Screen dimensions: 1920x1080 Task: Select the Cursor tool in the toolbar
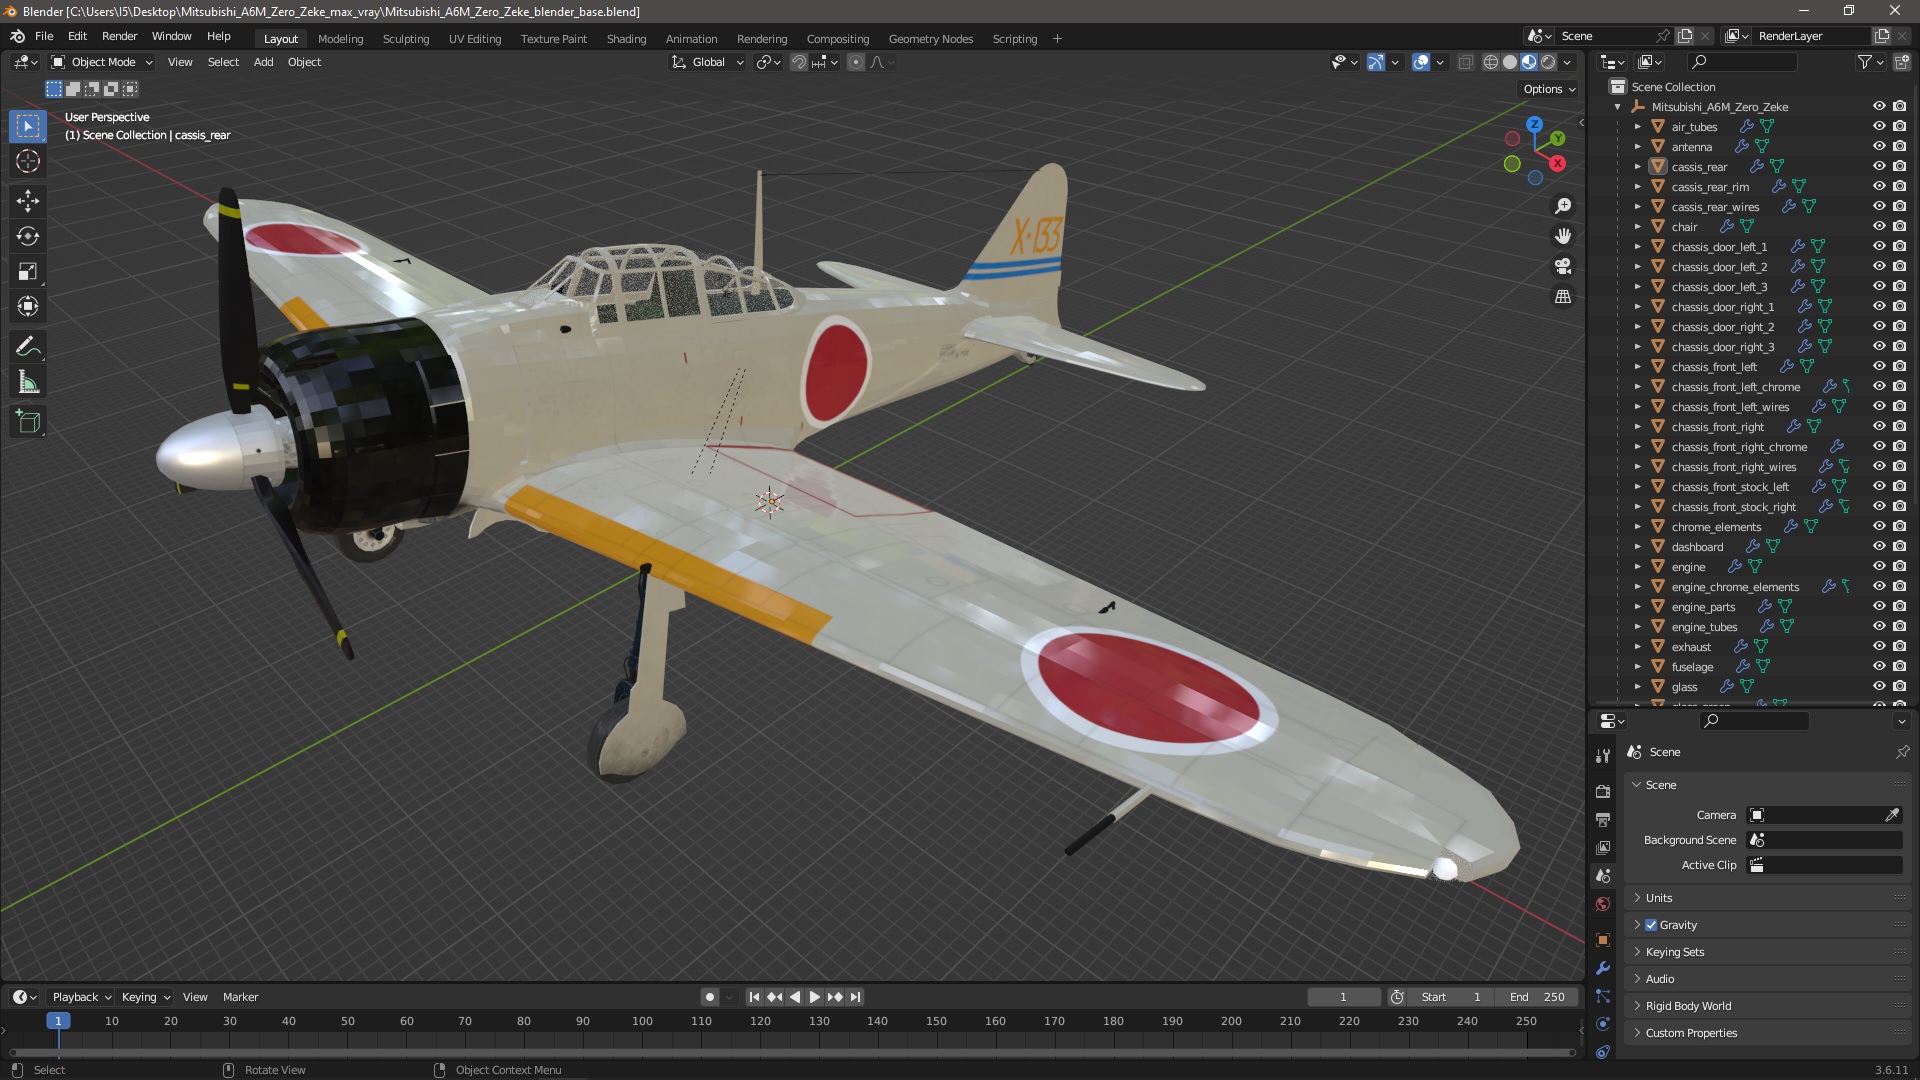pyautogui.click(x=28, y=161)
